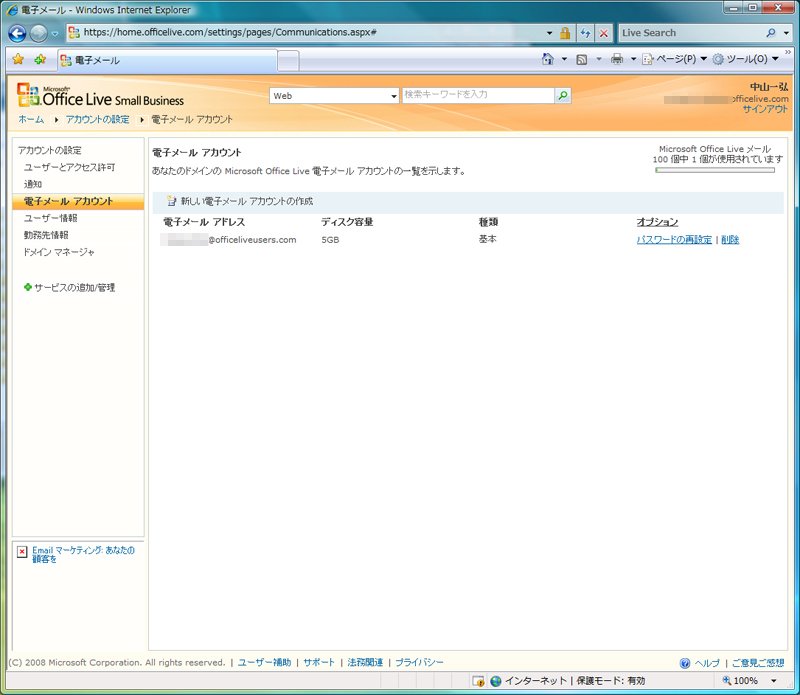Click the 100% zoom level button
The height and width of the screenshot is (695, 800).
pyautogui.click(x=740, y=680)
